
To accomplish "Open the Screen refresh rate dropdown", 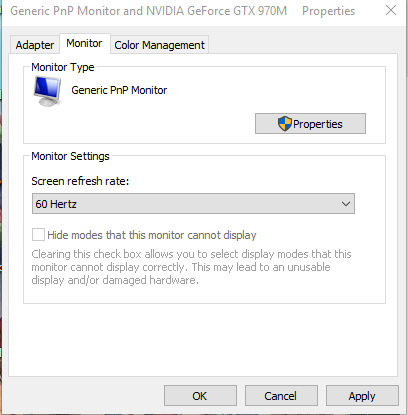I will point(193,204).
